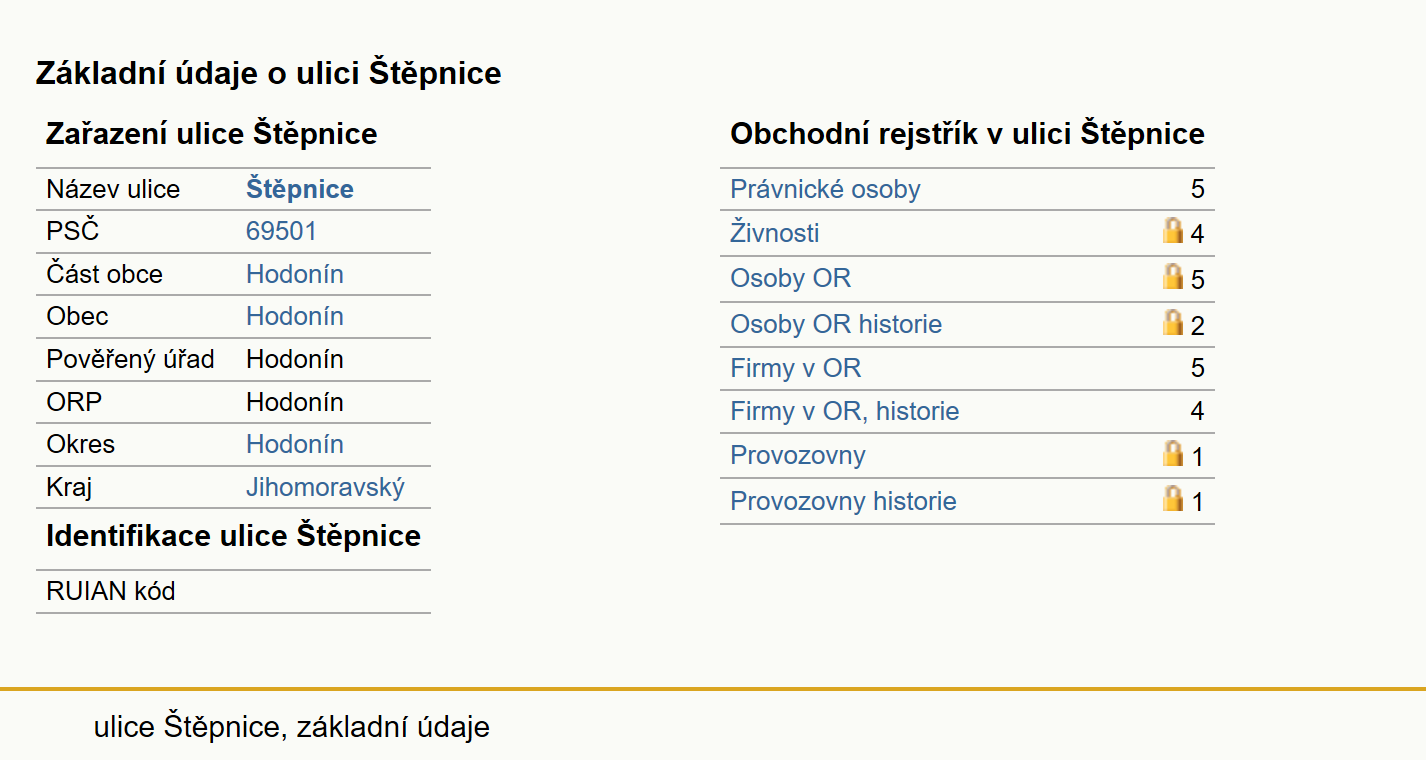Open the Firmy v OR, historie link
This screenshot has height=760, width=1426.
click(x=844, y=411)
